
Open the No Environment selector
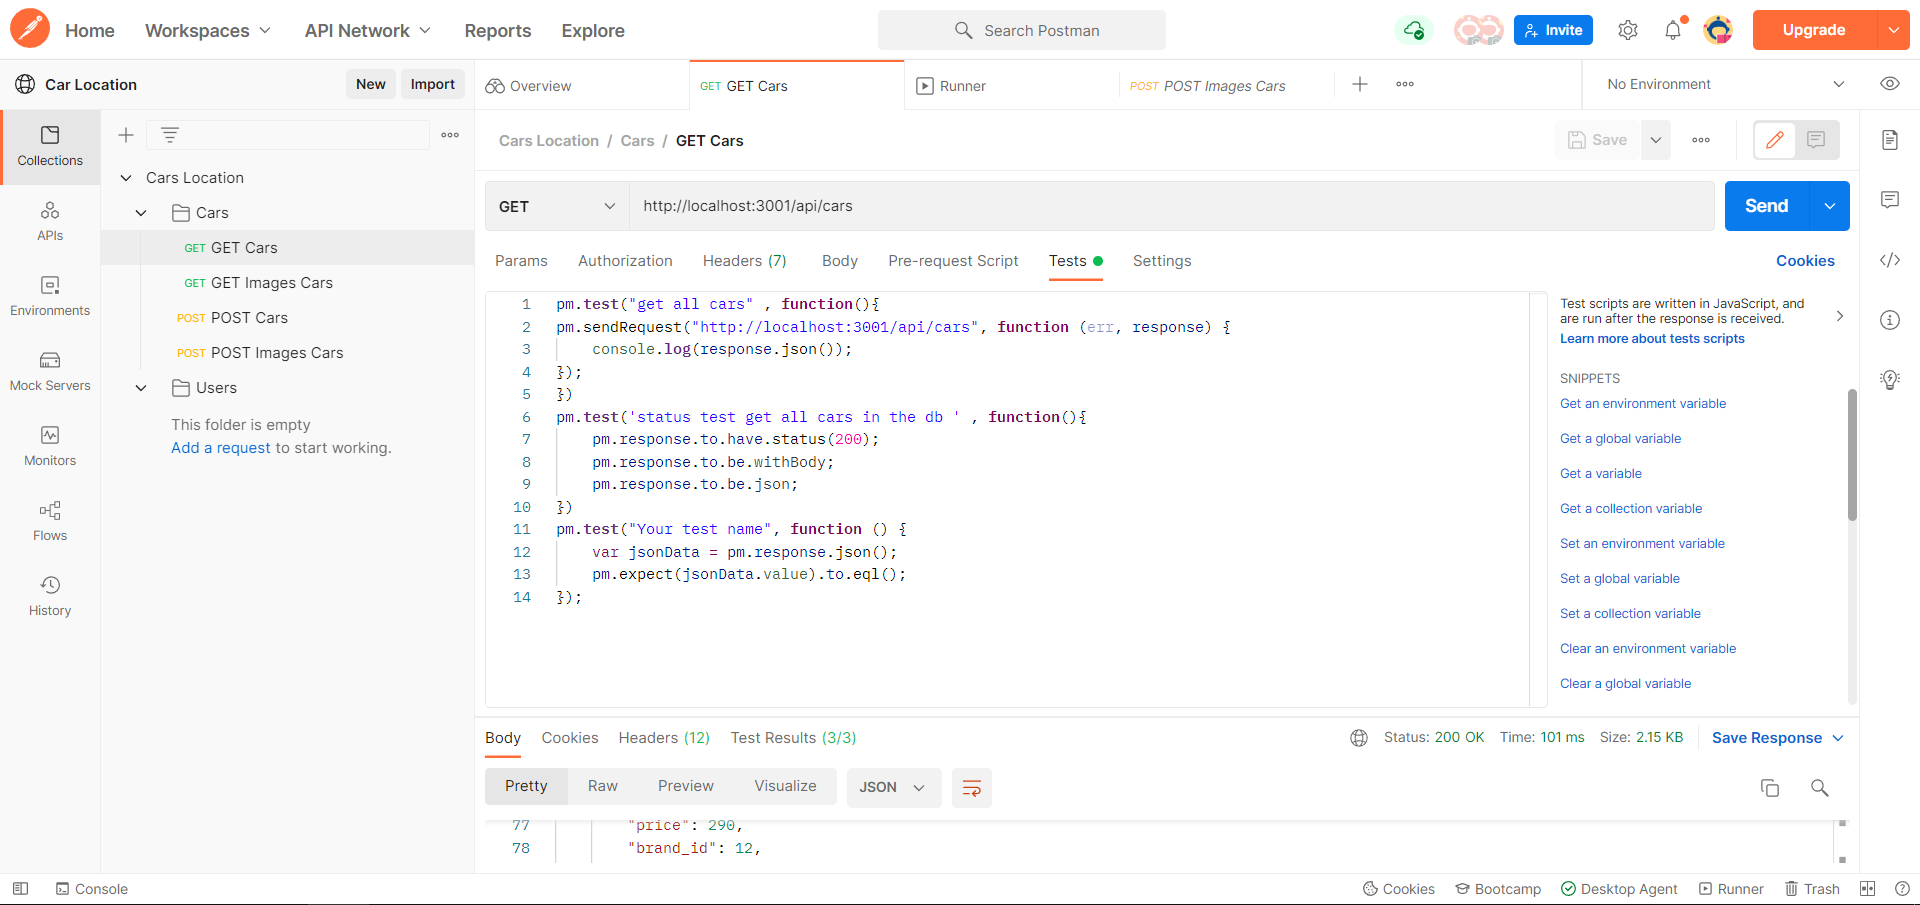pos(1726,84)
